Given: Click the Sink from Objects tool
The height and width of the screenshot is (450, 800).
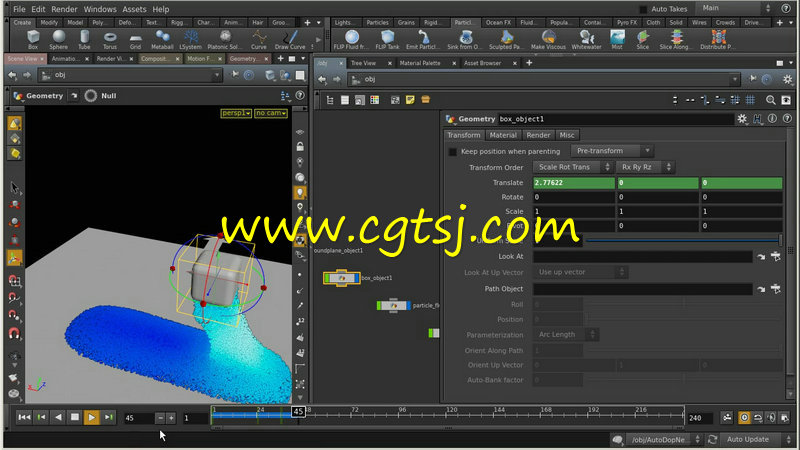Looking at the screenshot, I should tap(464, 39).
